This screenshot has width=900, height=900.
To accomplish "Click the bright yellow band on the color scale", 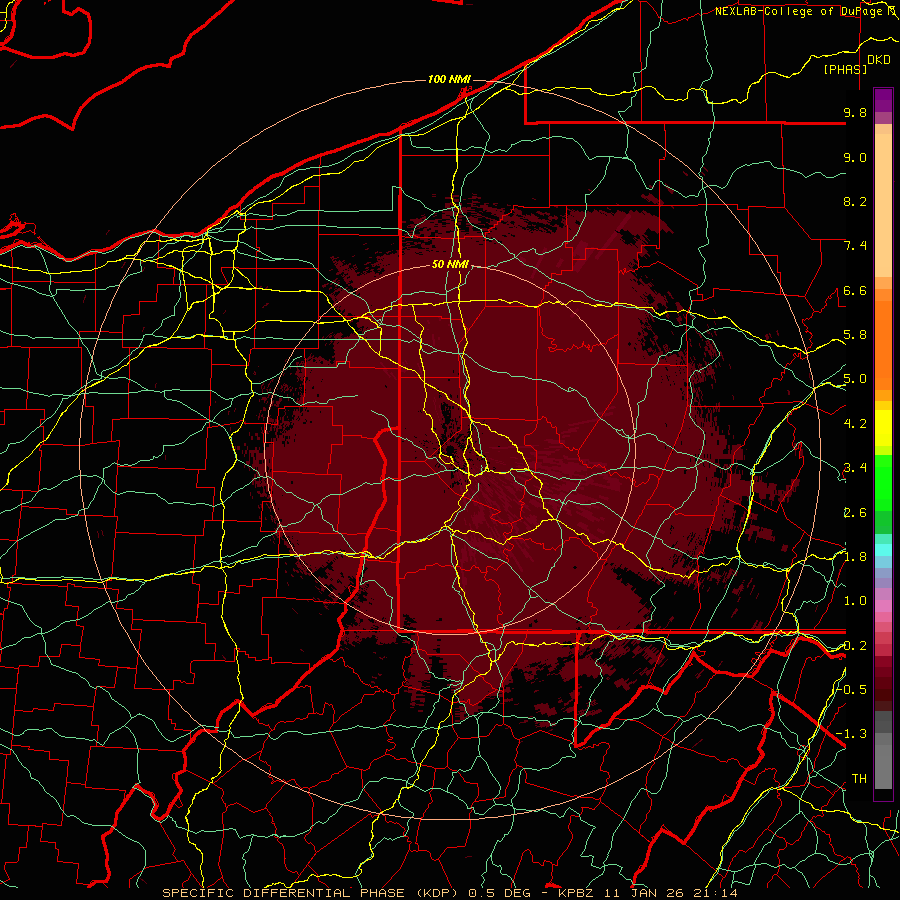I will click(883, 428).
